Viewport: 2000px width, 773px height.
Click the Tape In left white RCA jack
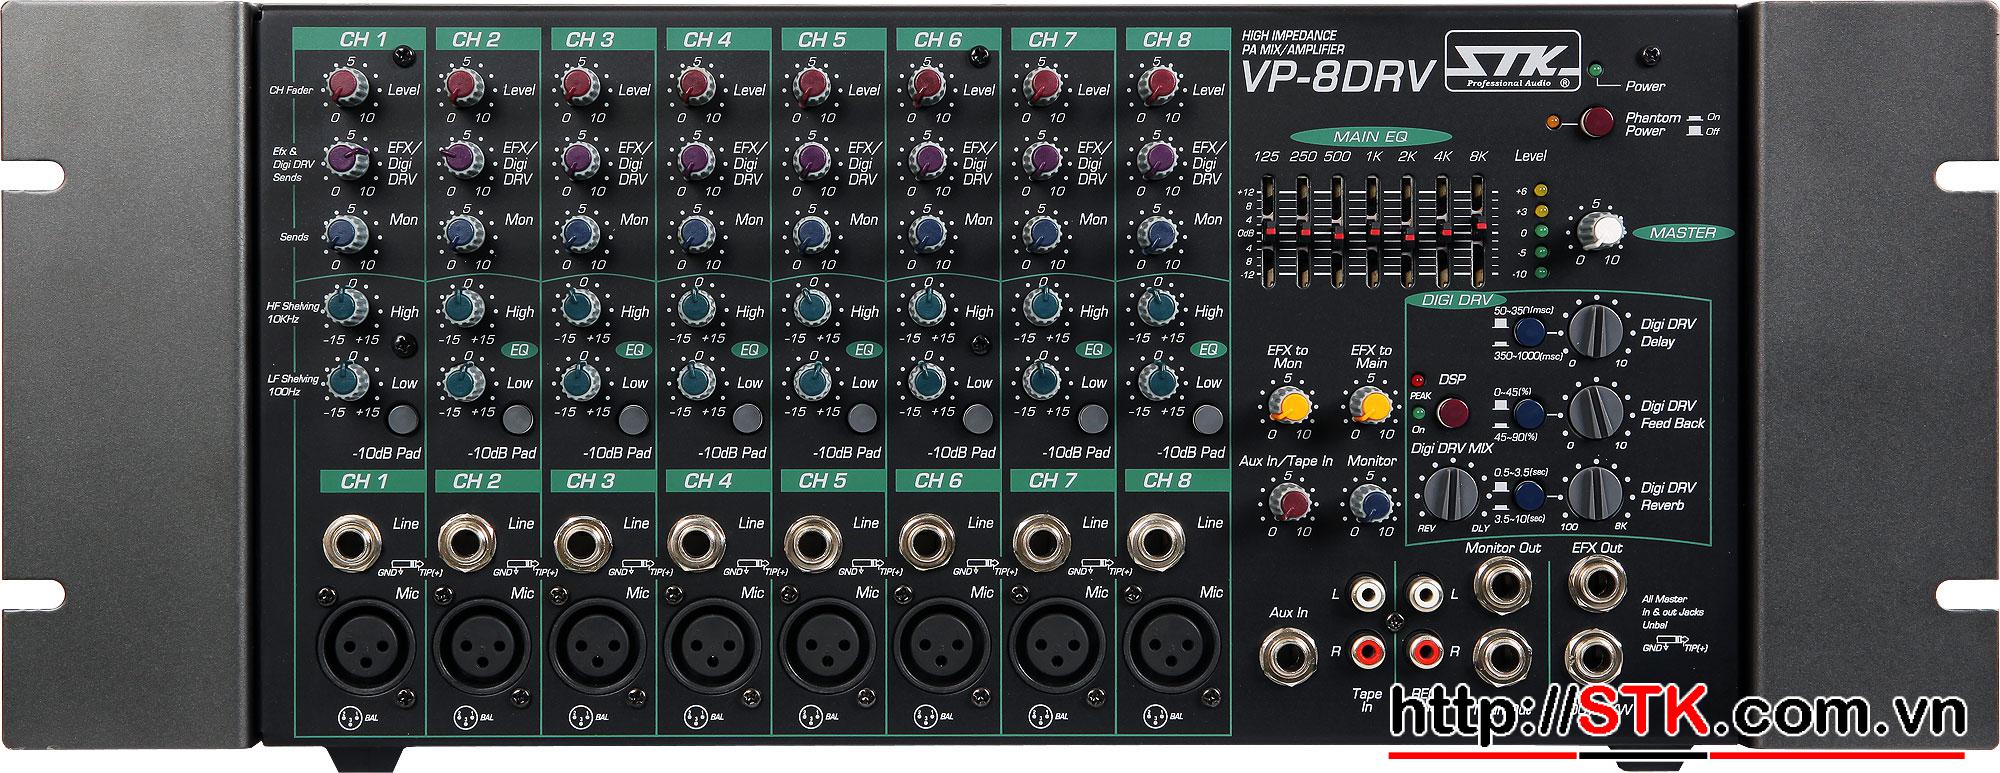click(x=1367, y=596)
